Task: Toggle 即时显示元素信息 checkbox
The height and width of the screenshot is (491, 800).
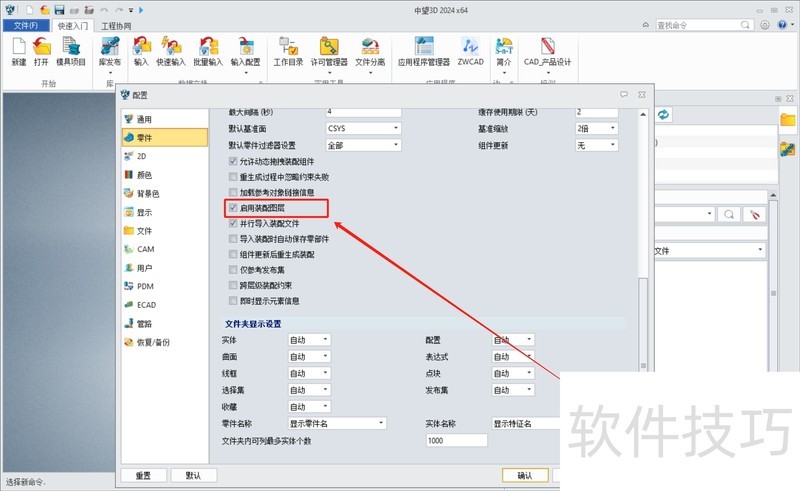Action: point(233,301)
